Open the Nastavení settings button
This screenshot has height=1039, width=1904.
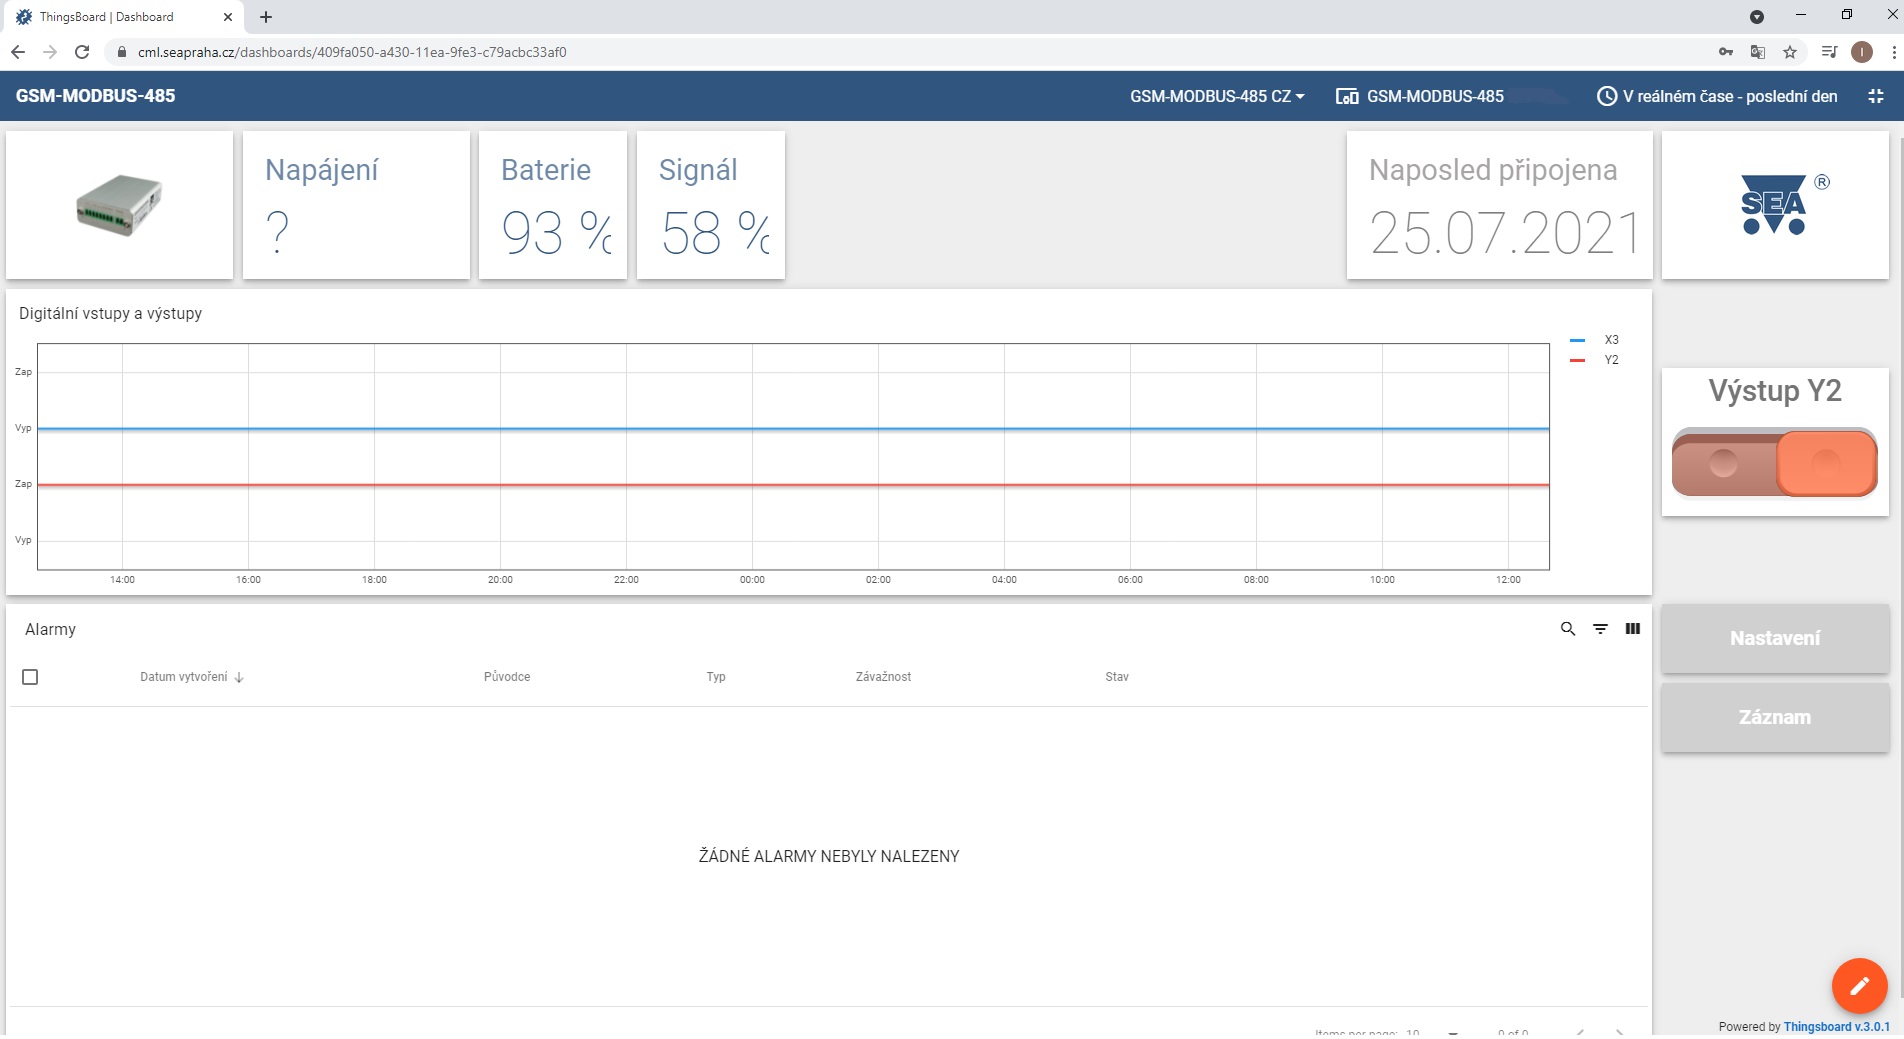[x=1775, y=638]
